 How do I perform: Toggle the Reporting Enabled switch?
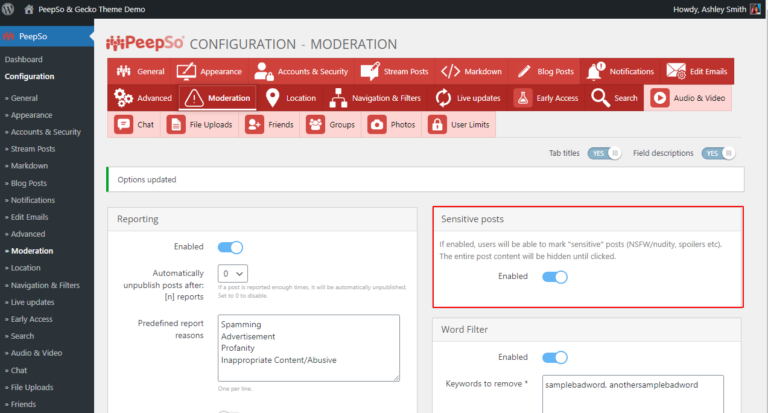(230, 247)
